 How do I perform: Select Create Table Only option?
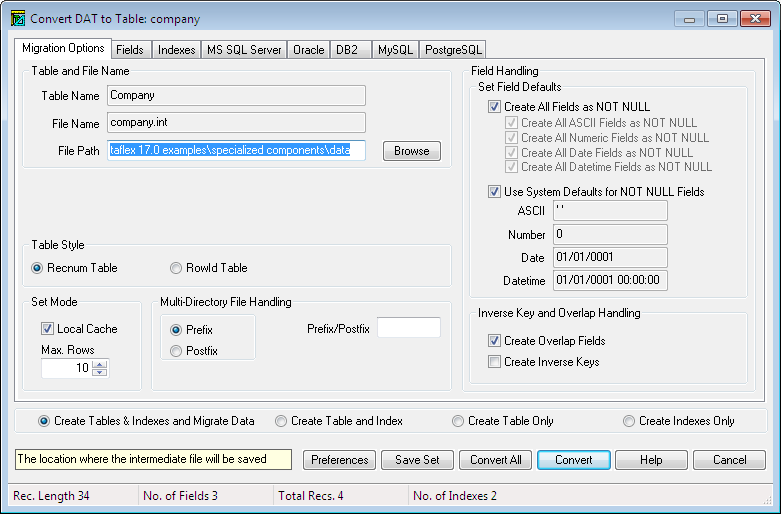point(458,421)
